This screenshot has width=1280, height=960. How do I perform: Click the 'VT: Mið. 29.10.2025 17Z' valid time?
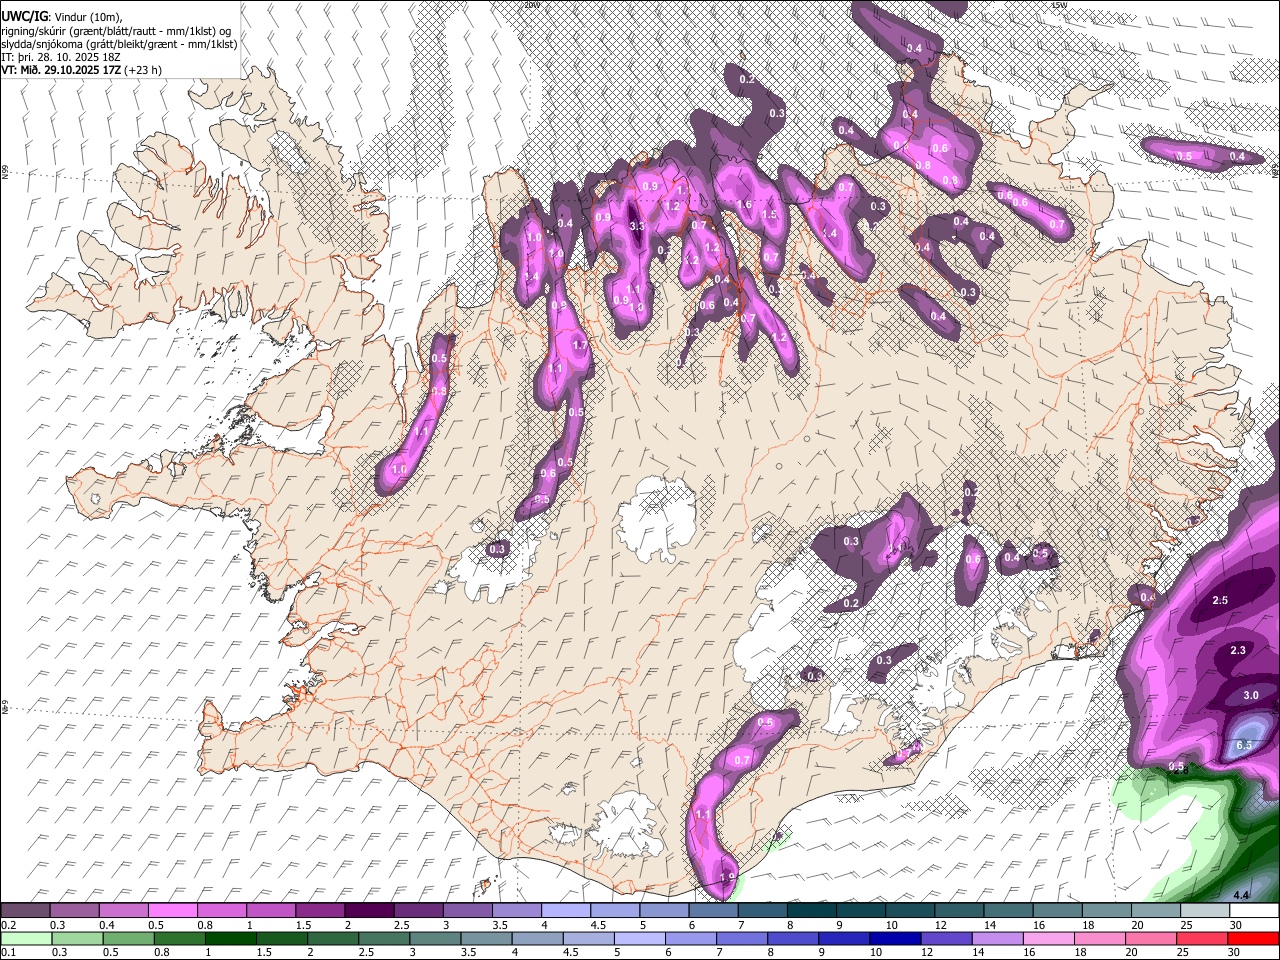coord(61,70)
